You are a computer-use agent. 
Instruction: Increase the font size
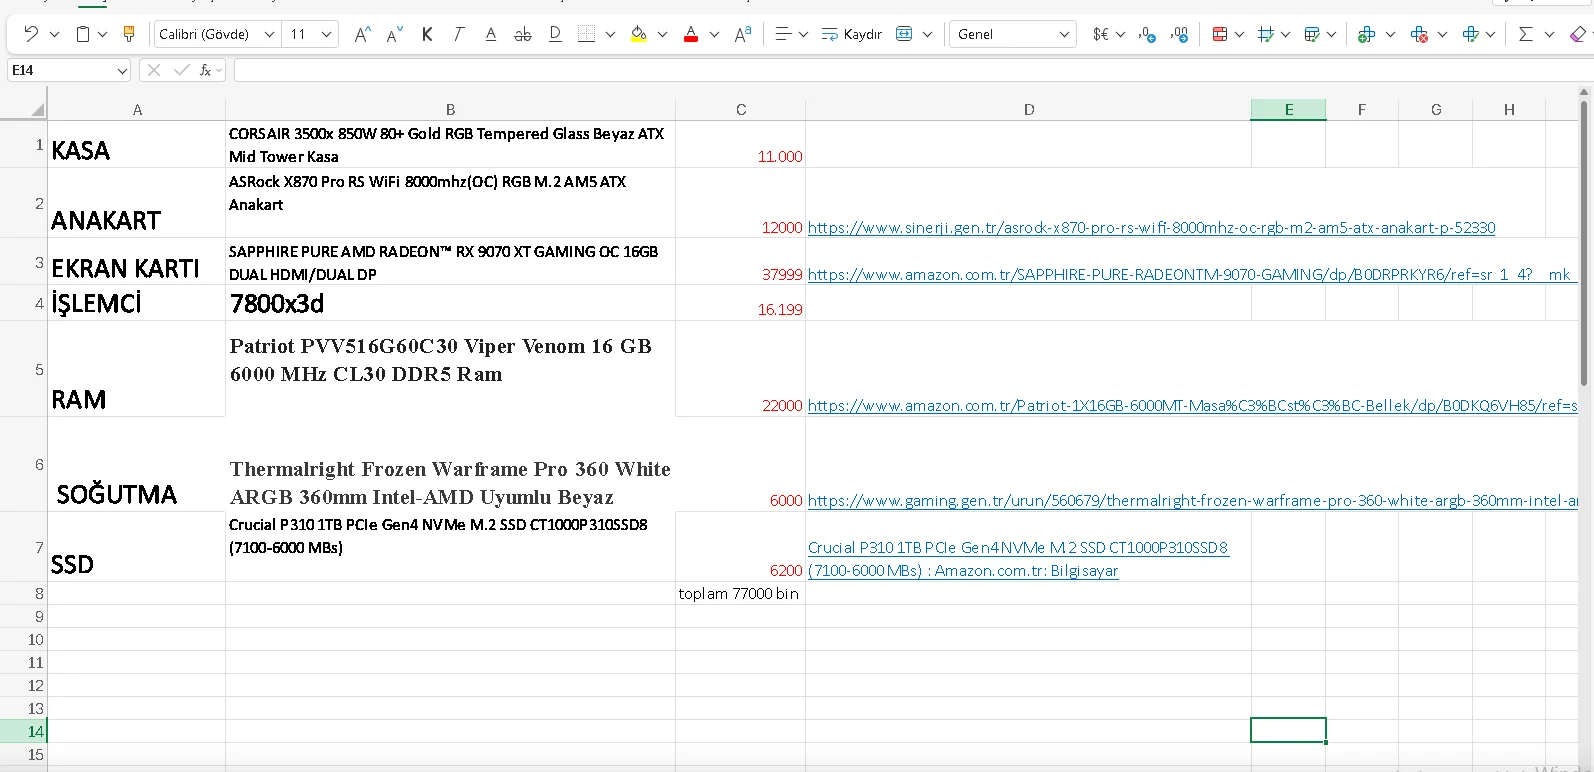tap(363, 34)
